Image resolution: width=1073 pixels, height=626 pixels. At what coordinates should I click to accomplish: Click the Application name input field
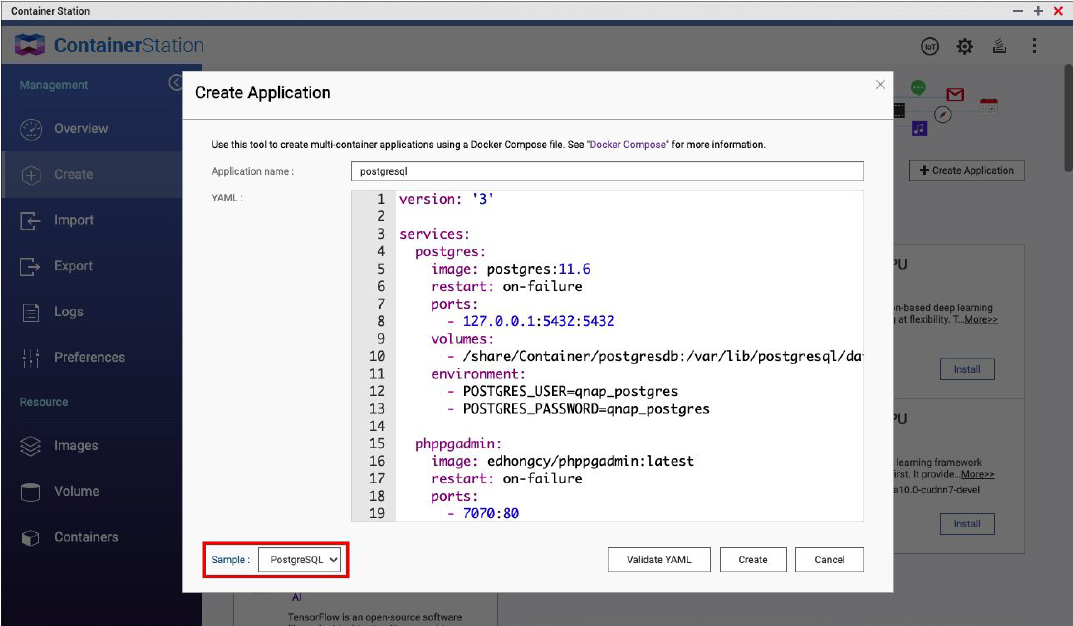607,172
